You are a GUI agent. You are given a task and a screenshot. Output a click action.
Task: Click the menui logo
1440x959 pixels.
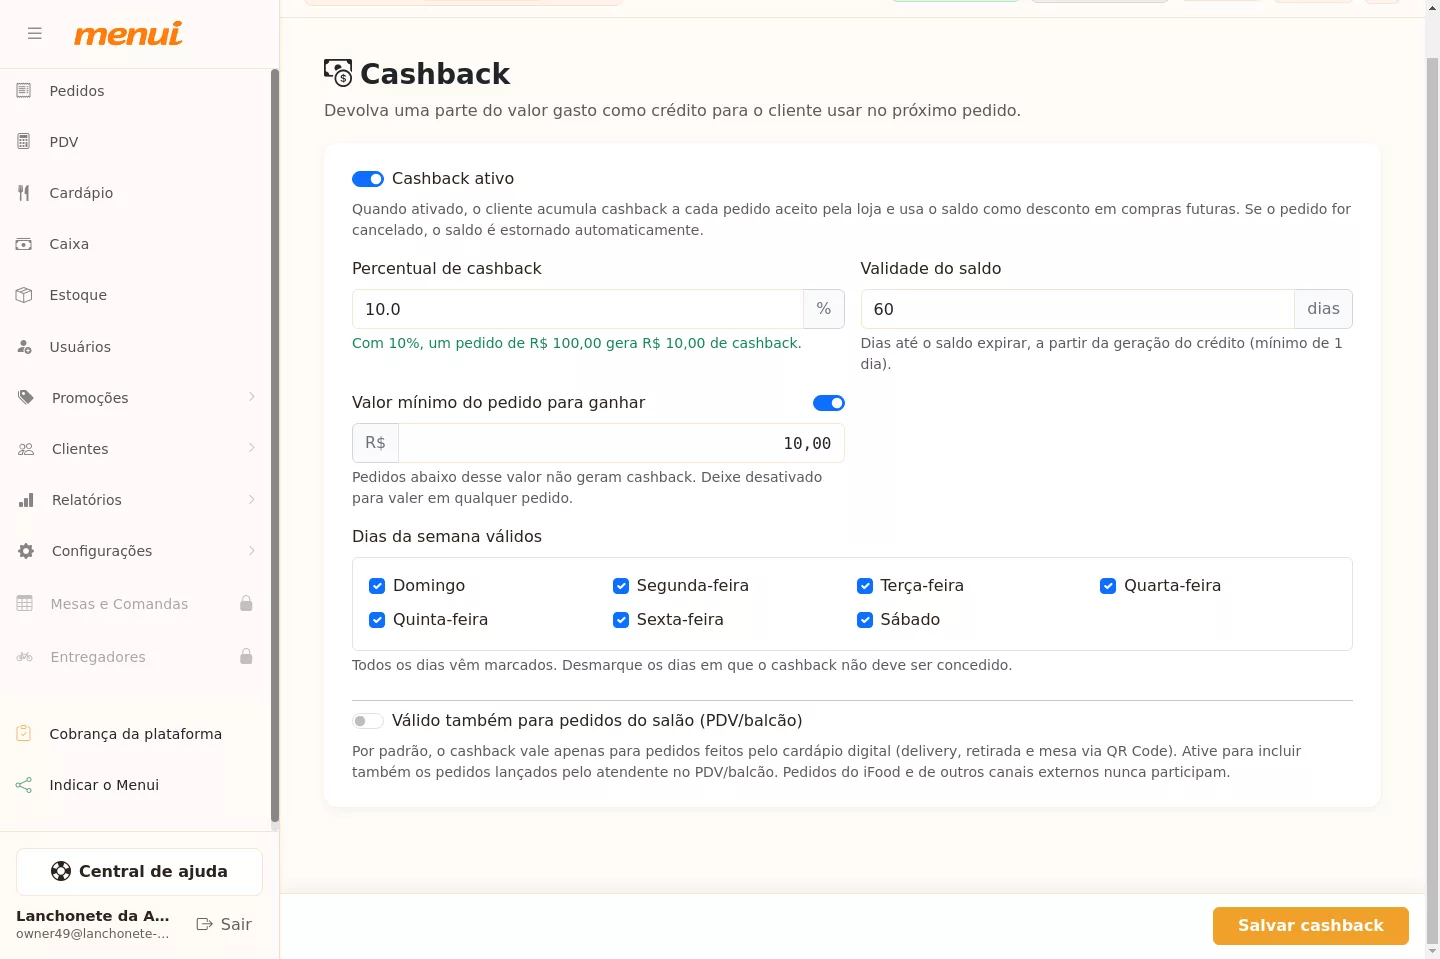[x=128, y=34]
